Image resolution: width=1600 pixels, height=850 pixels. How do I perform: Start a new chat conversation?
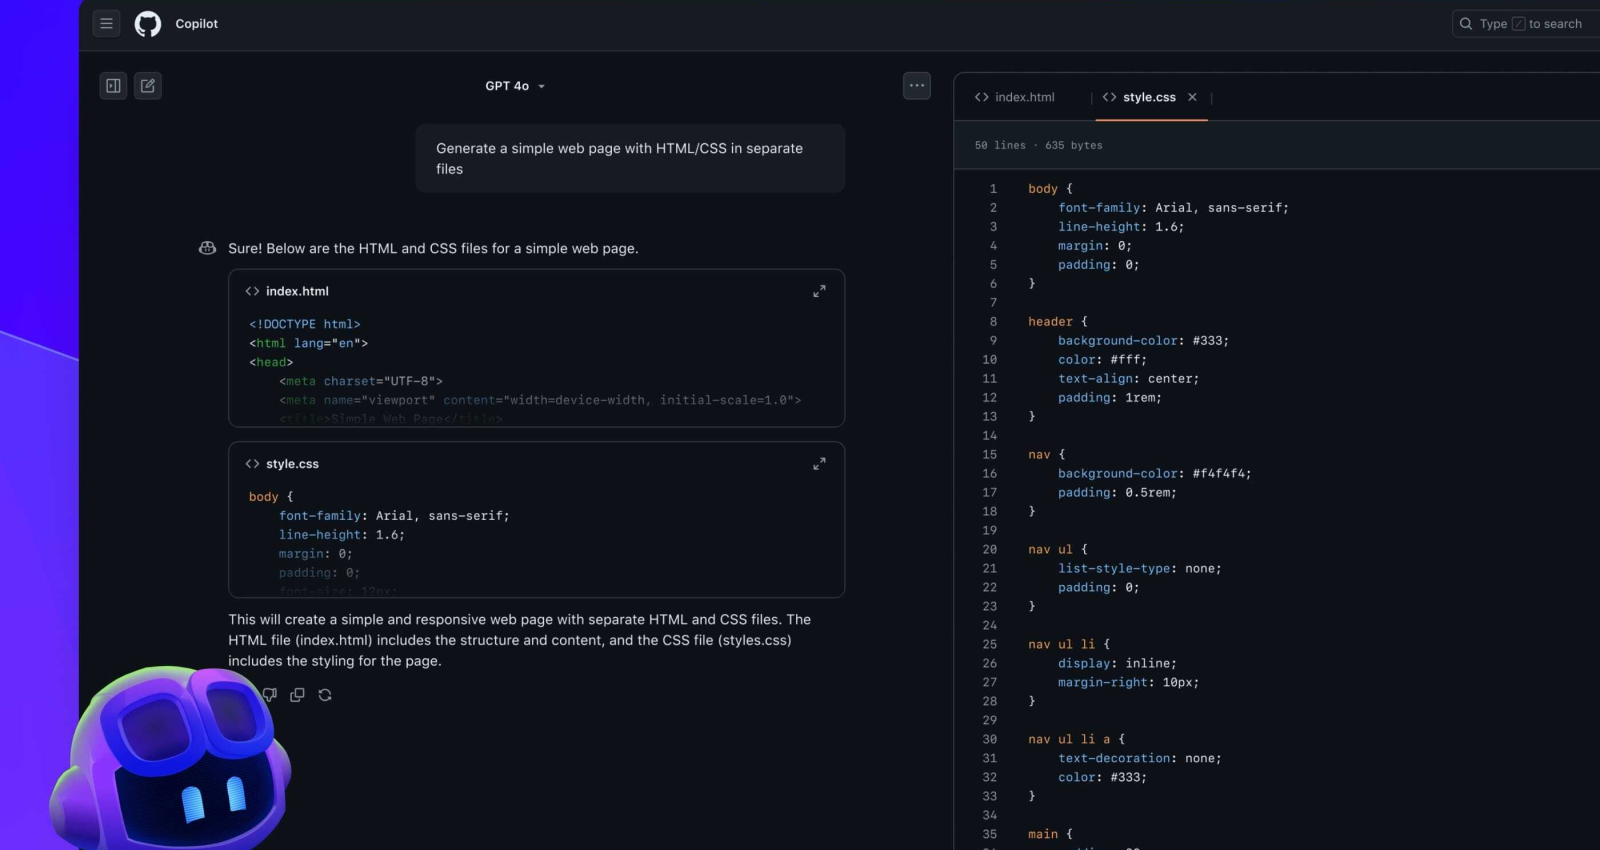pos(148,86)
